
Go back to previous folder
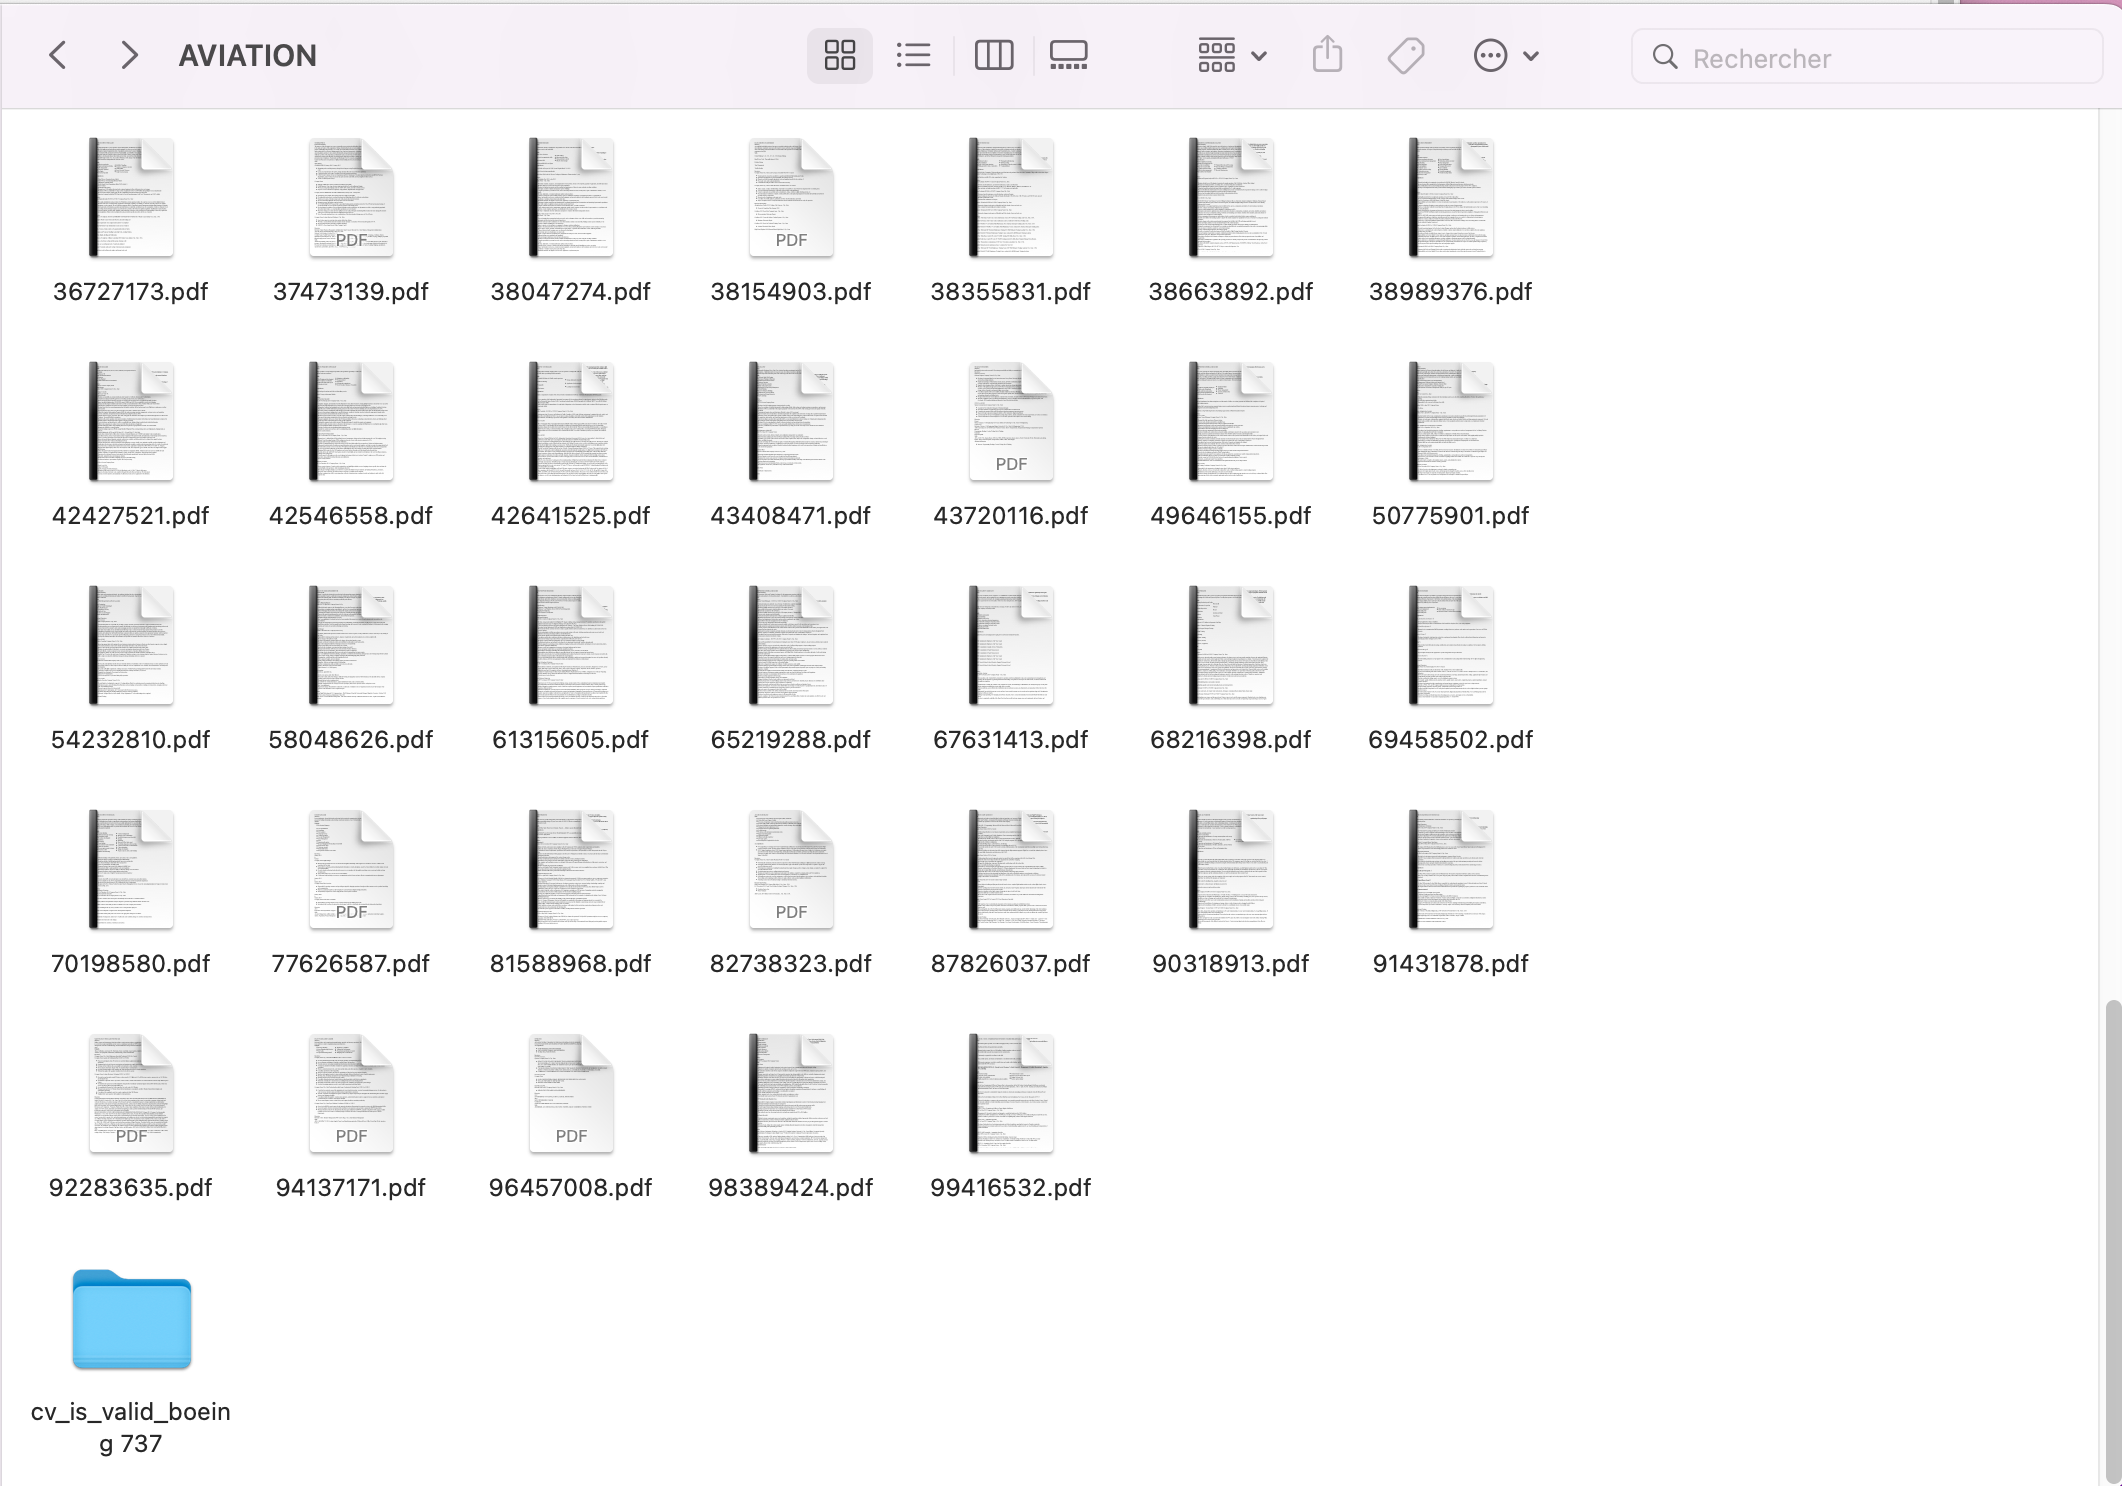pos(58,55)
